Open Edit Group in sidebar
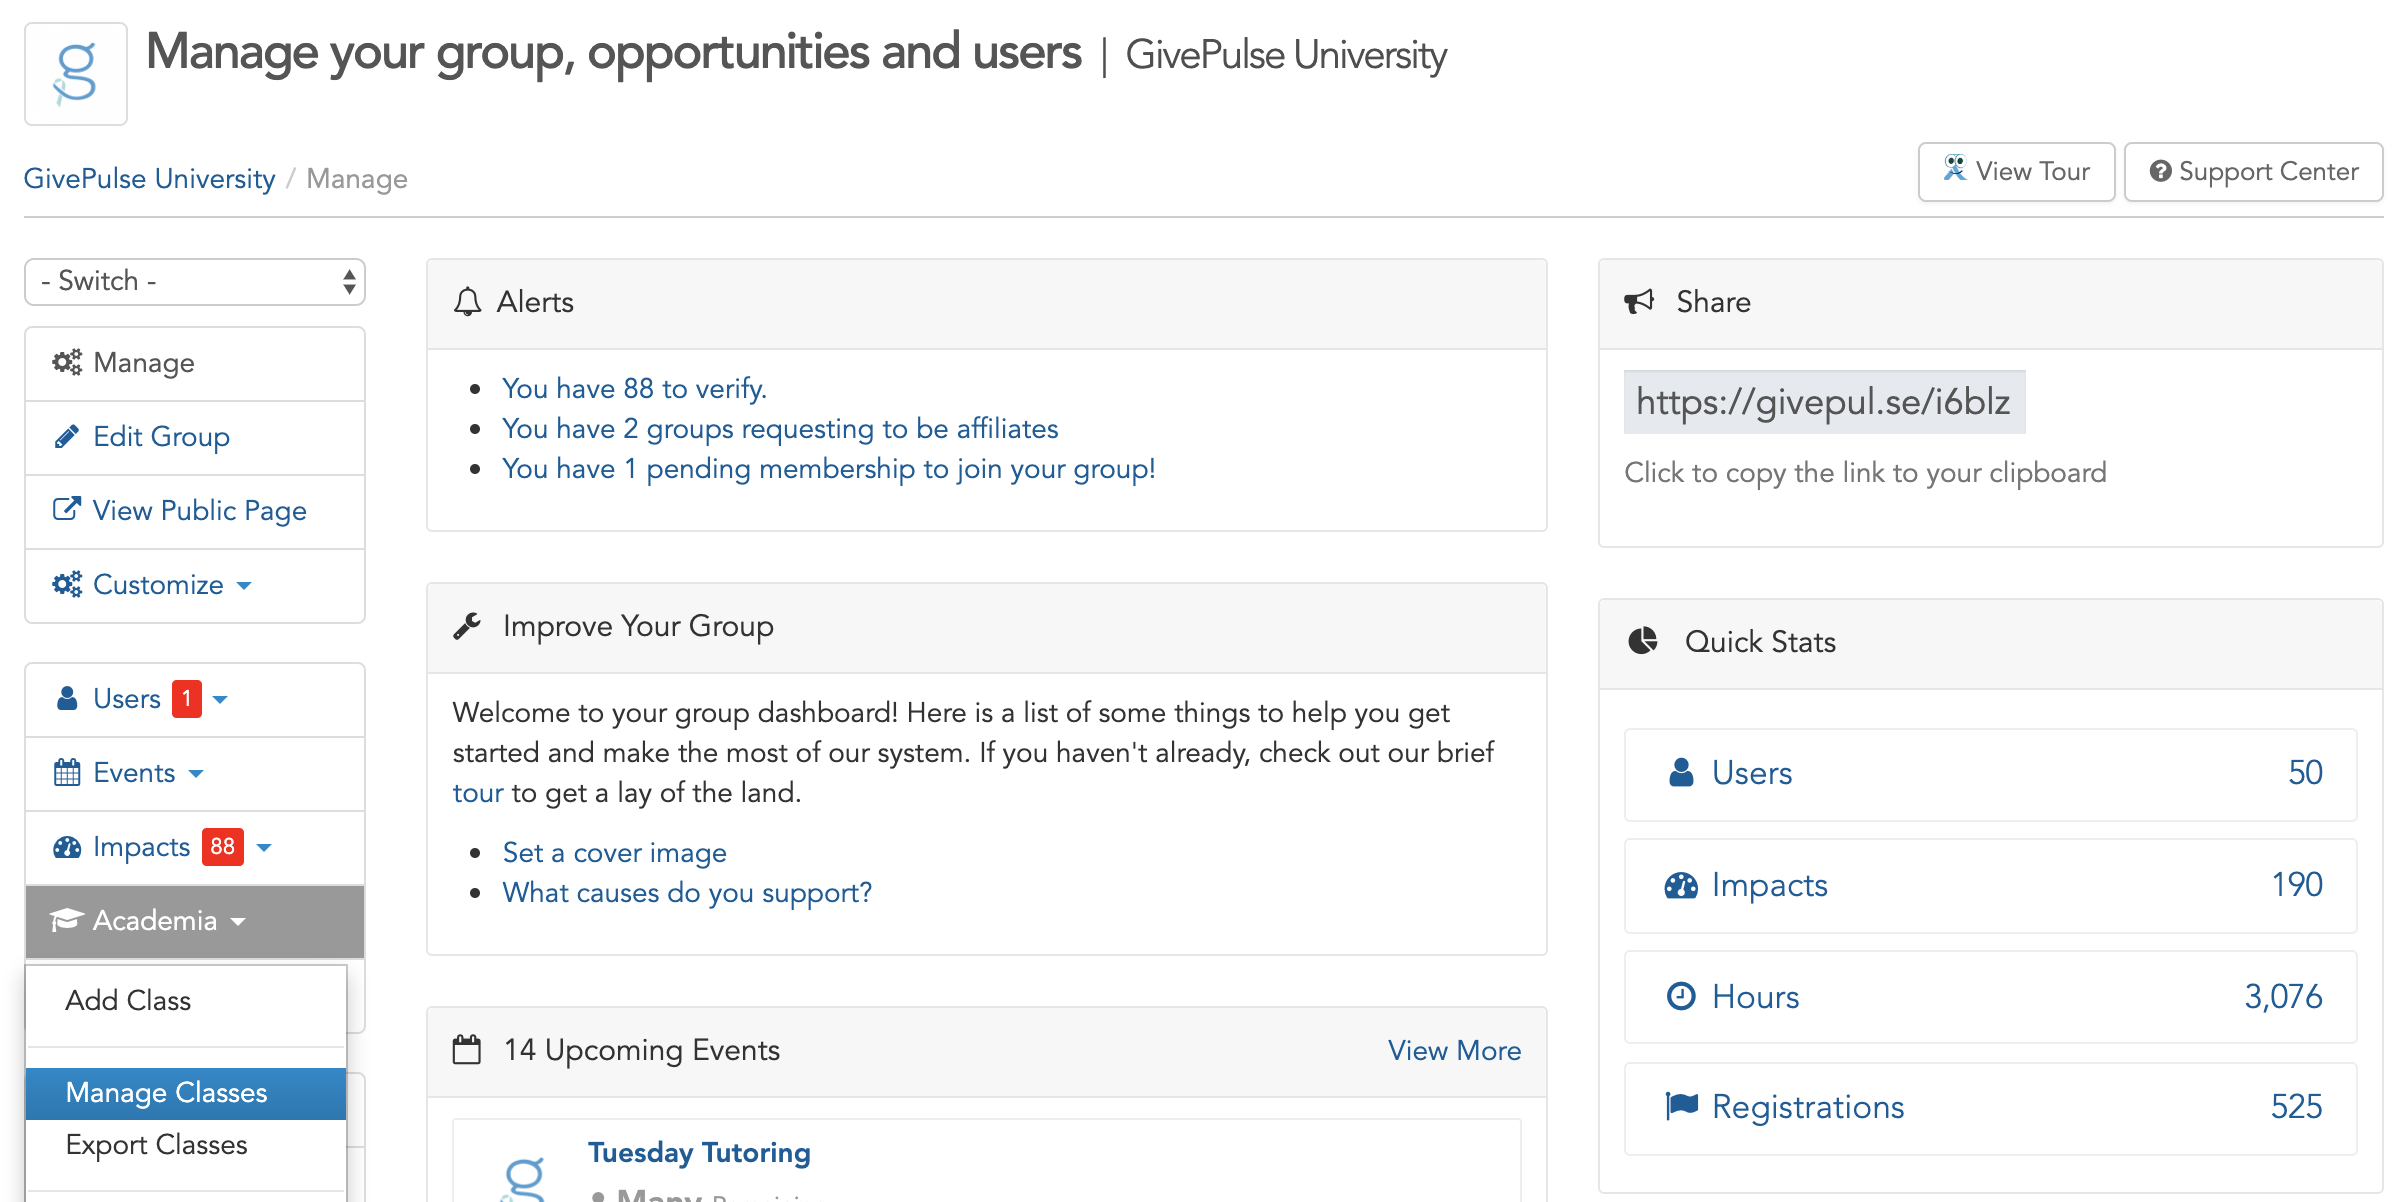 [x=195, y=437]
